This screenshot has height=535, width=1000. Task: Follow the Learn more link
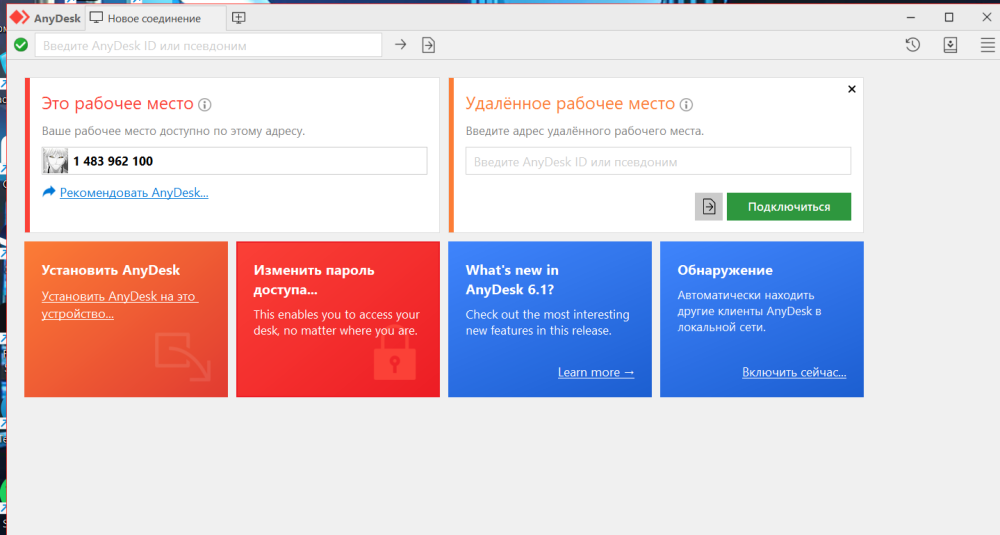pos(596,372)
